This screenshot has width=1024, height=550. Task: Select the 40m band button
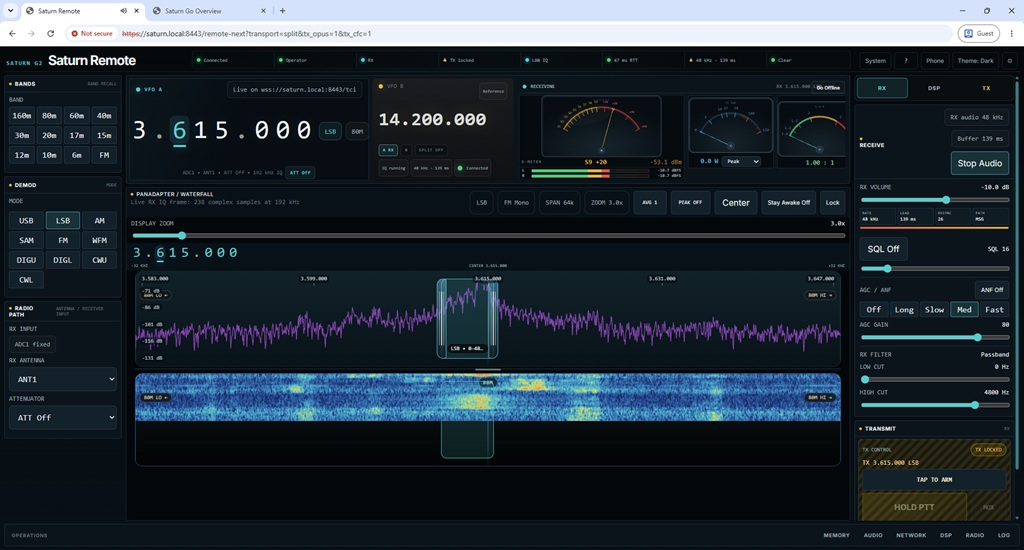(104, 116)
